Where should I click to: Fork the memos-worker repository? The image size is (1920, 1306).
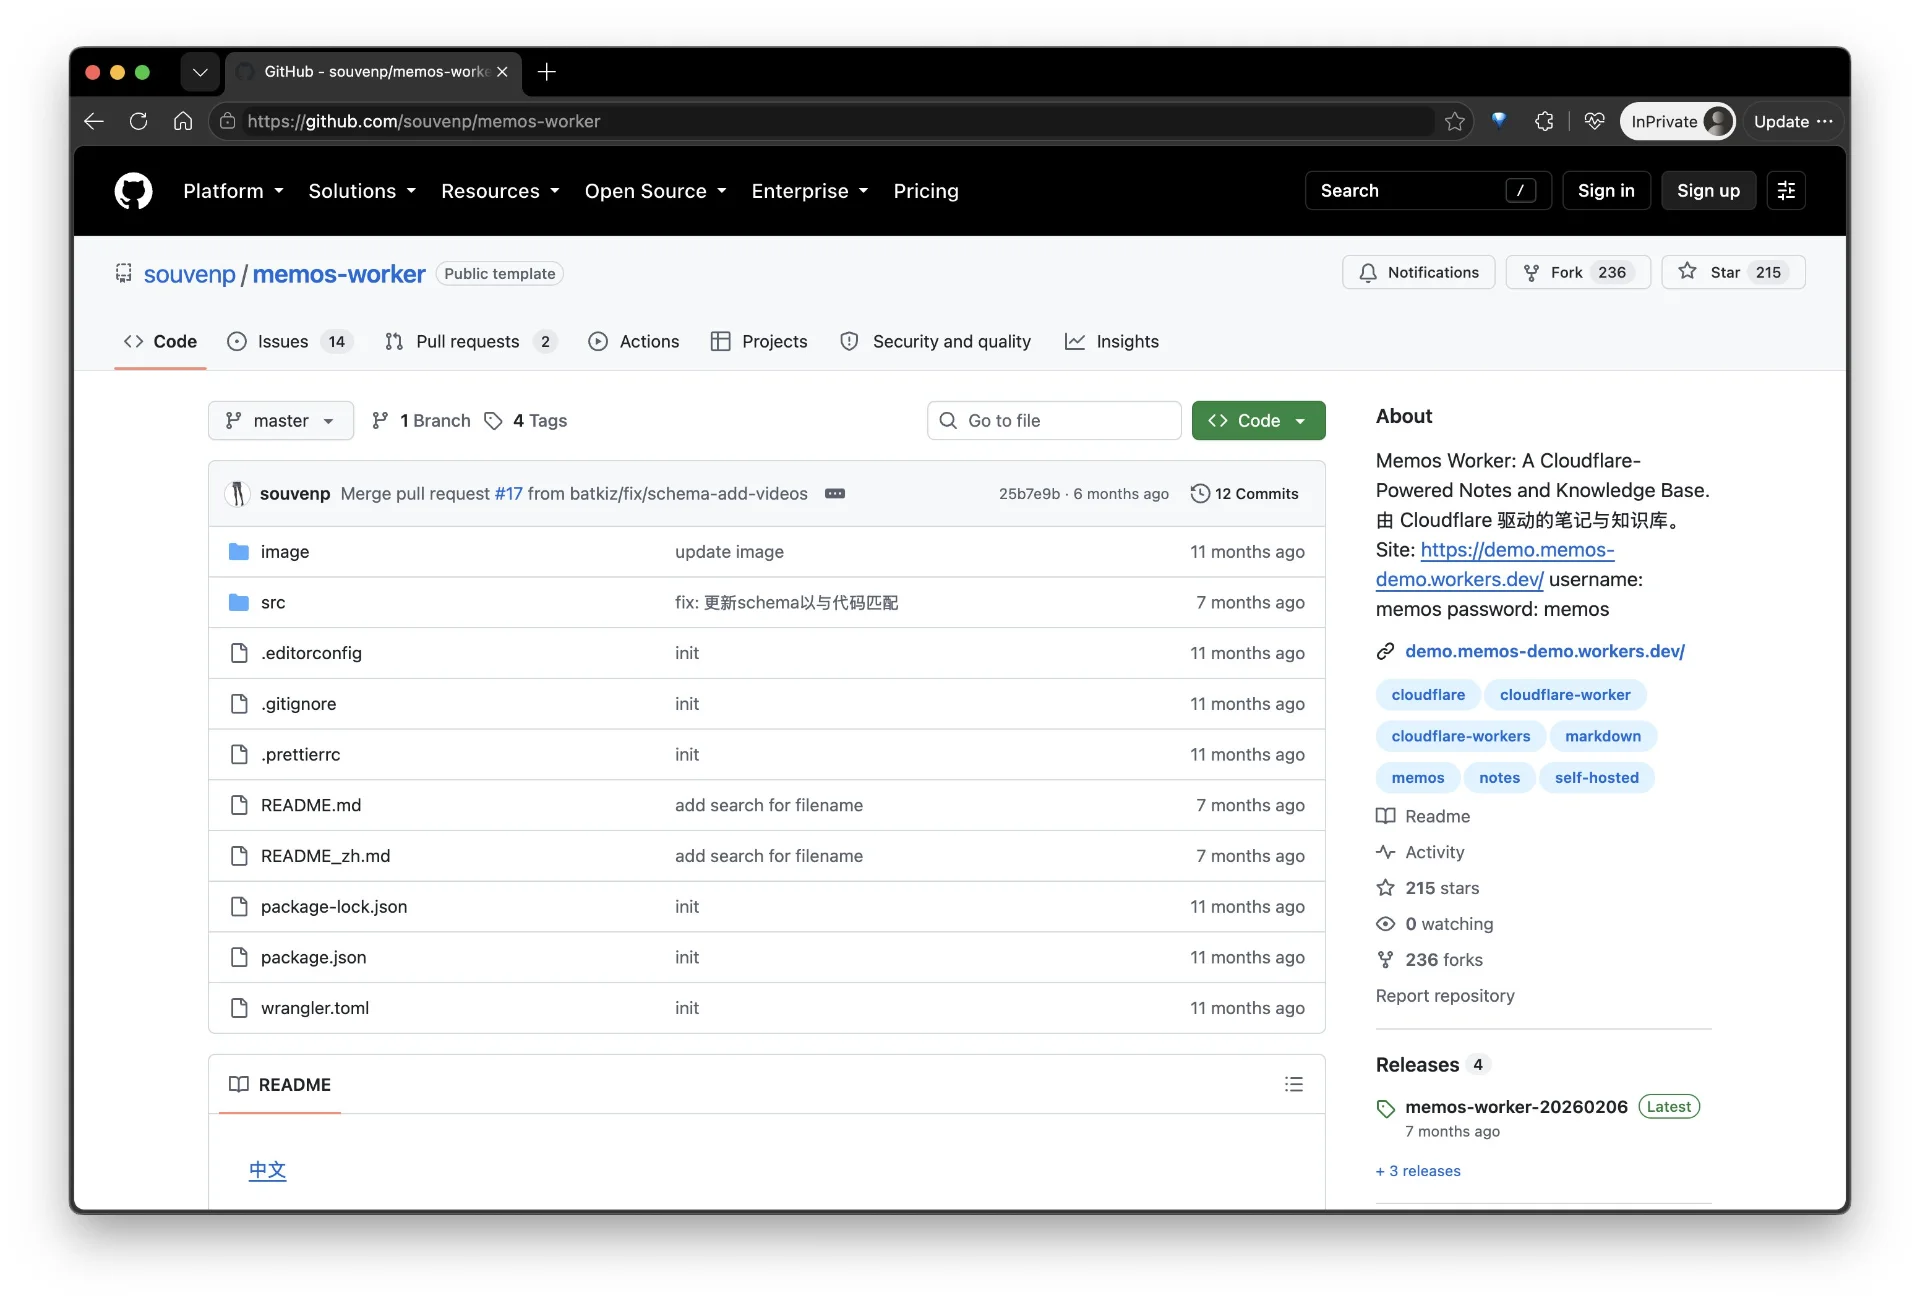[x=1578, y=272]
